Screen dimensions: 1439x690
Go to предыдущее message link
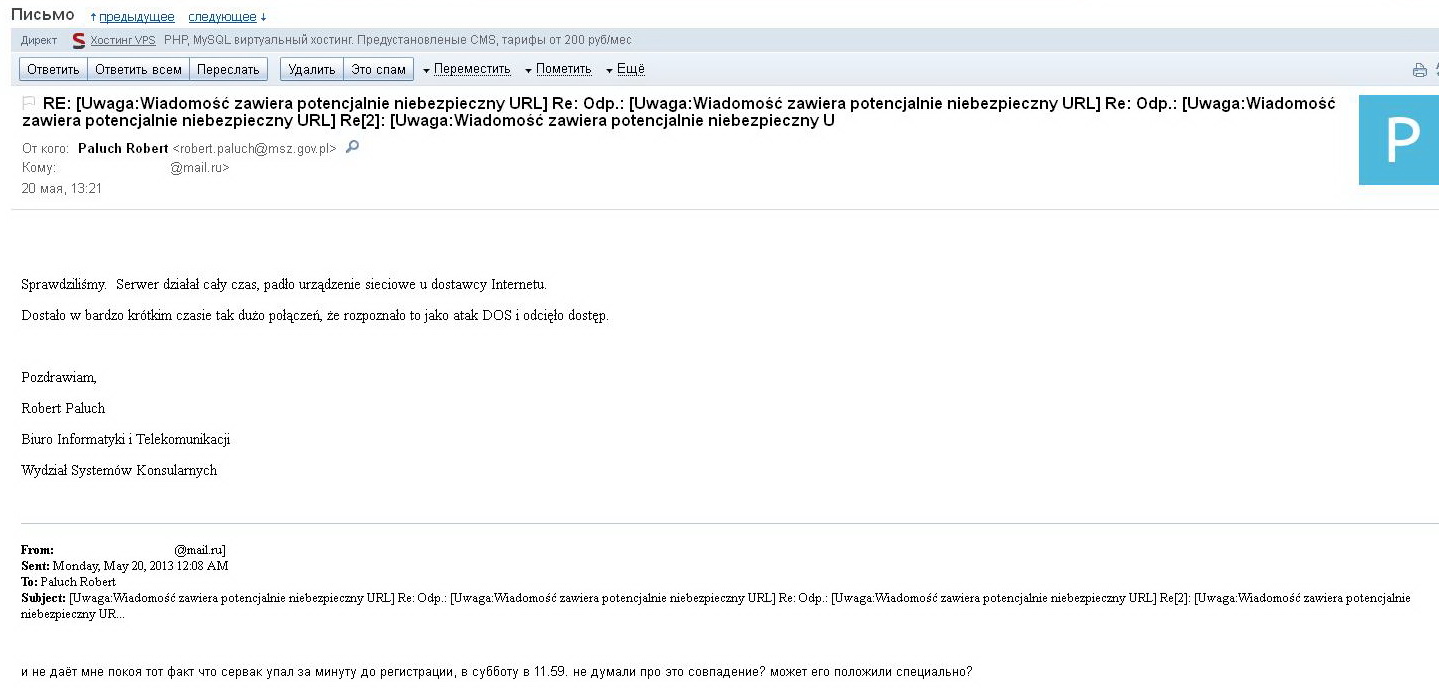(x=136, y=17)
